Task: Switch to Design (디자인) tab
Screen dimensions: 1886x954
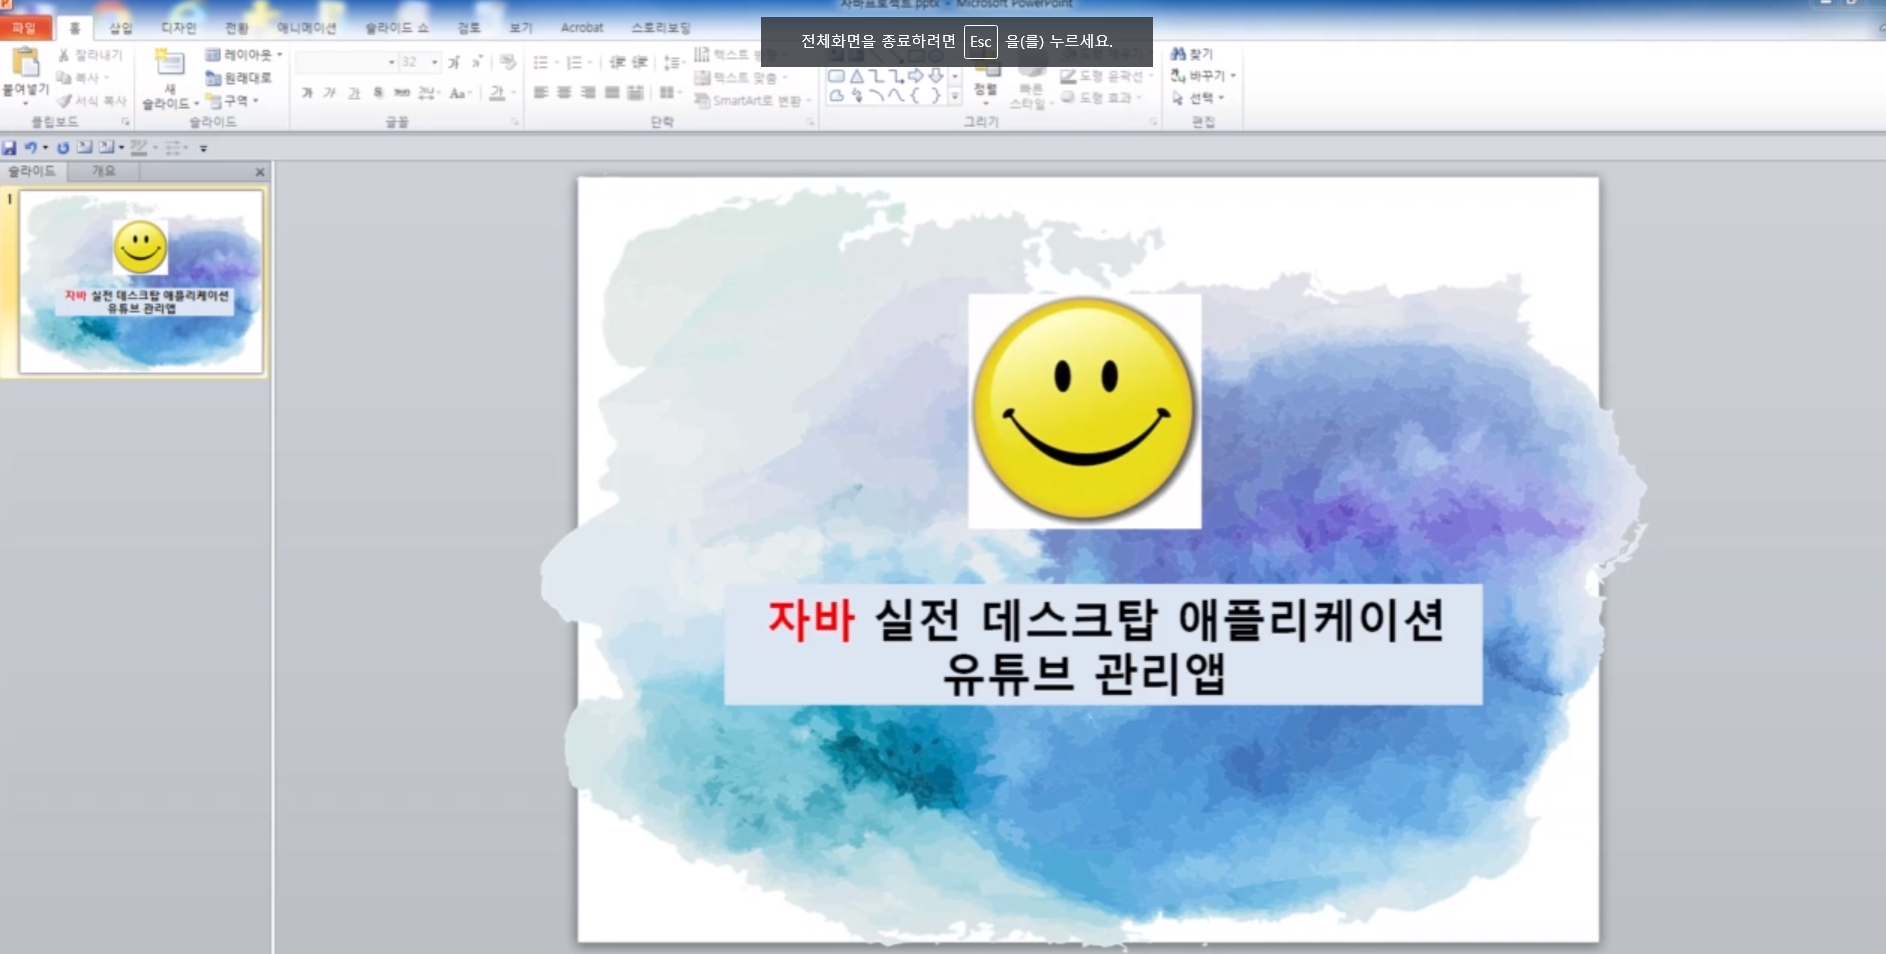Action: point(179,28)
